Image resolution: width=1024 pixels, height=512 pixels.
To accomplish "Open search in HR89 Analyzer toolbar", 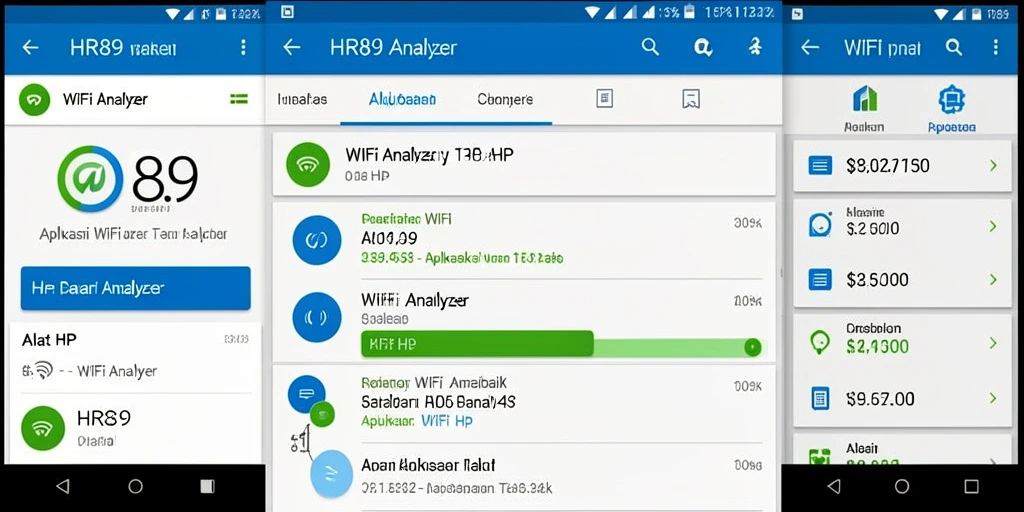I will pos(650,46).
